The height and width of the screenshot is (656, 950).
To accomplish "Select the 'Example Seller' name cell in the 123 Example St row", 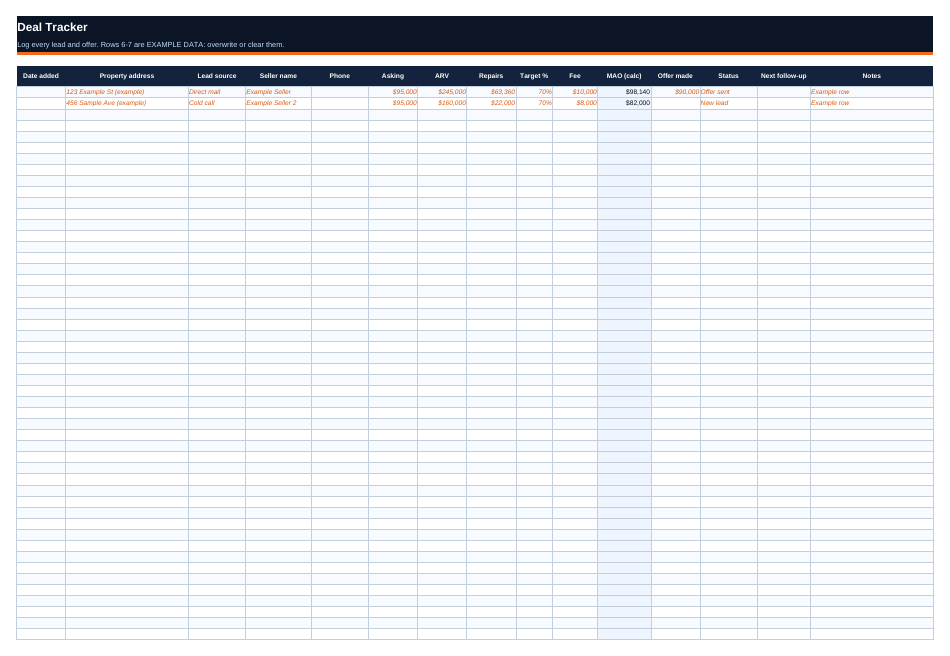I will click(278, 92).
